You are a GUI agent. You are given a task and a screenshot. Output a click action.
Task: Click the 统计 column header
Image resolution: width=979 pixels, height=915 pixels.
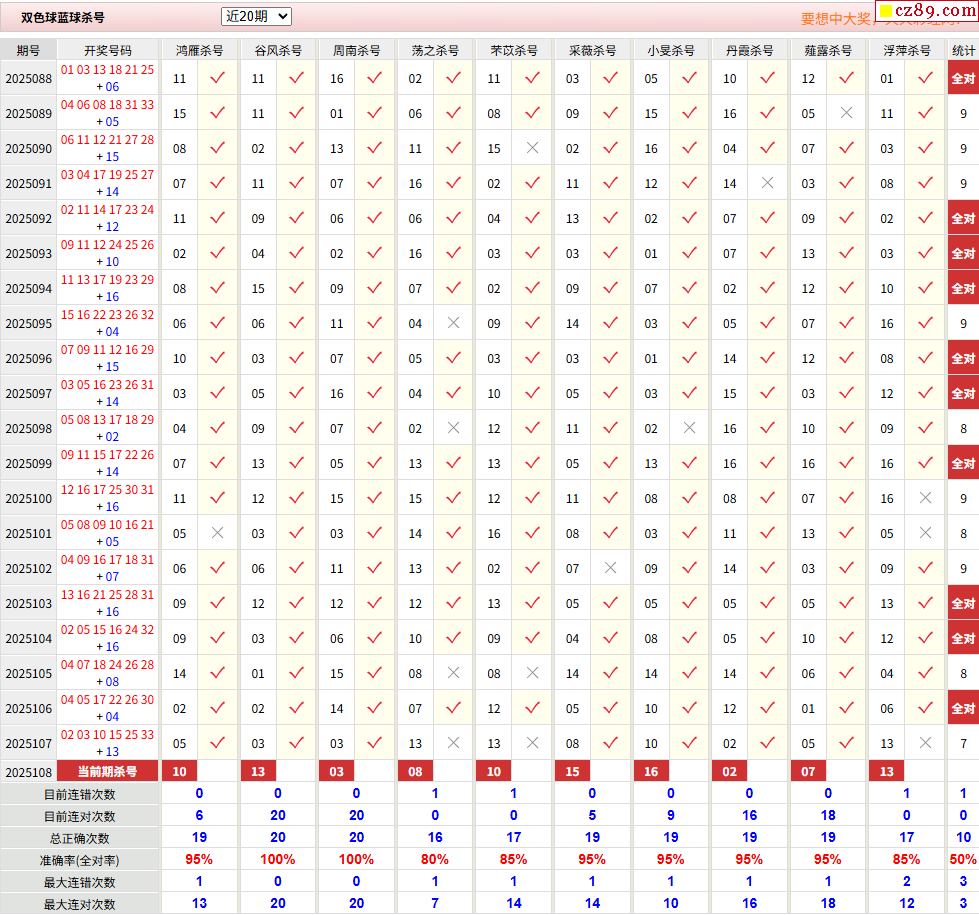963,50
